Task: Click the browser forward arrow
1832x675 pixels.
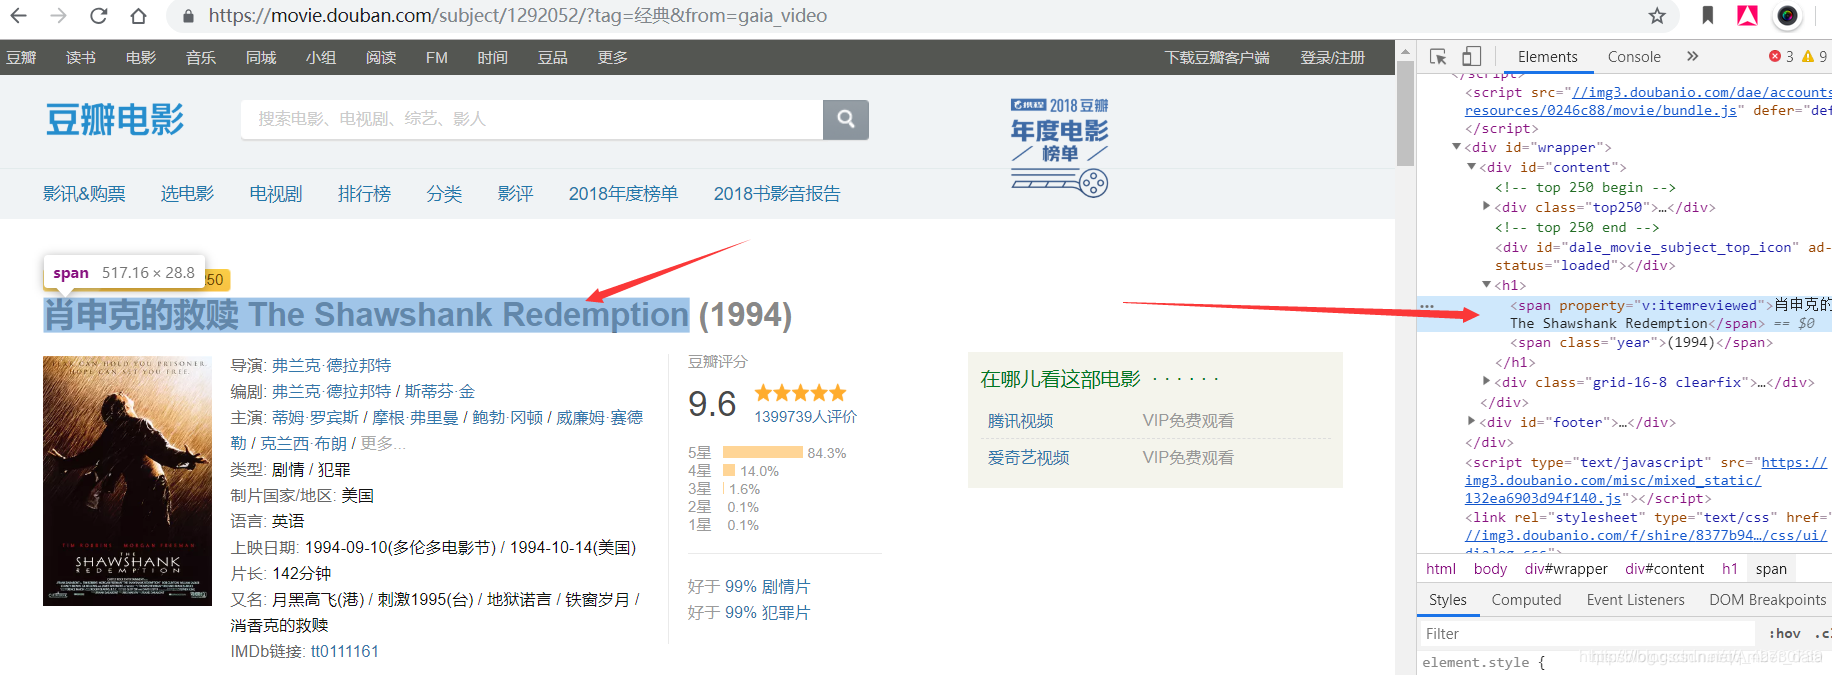Action: 59,16
